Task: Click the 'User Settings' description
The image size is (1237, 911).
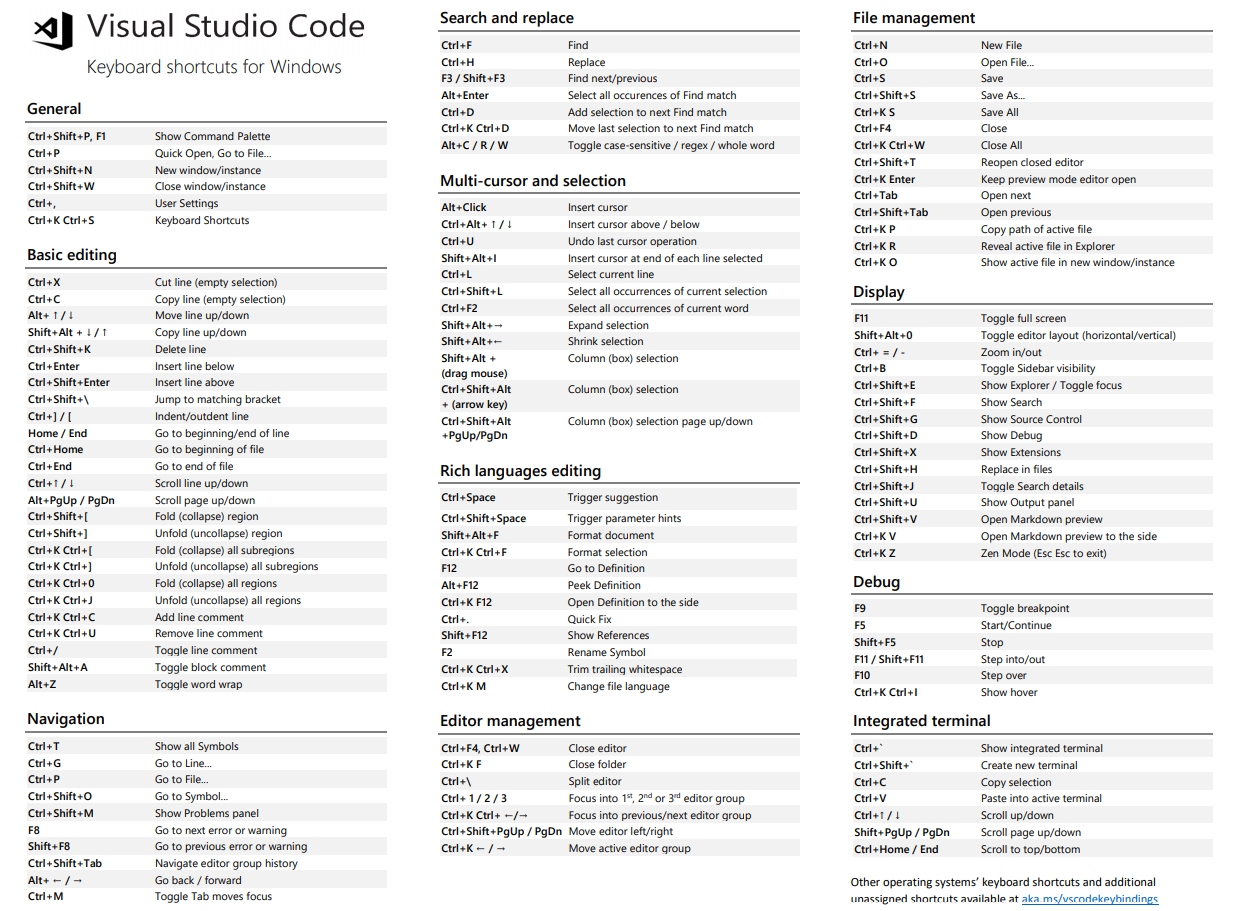Action: point(186,203)
